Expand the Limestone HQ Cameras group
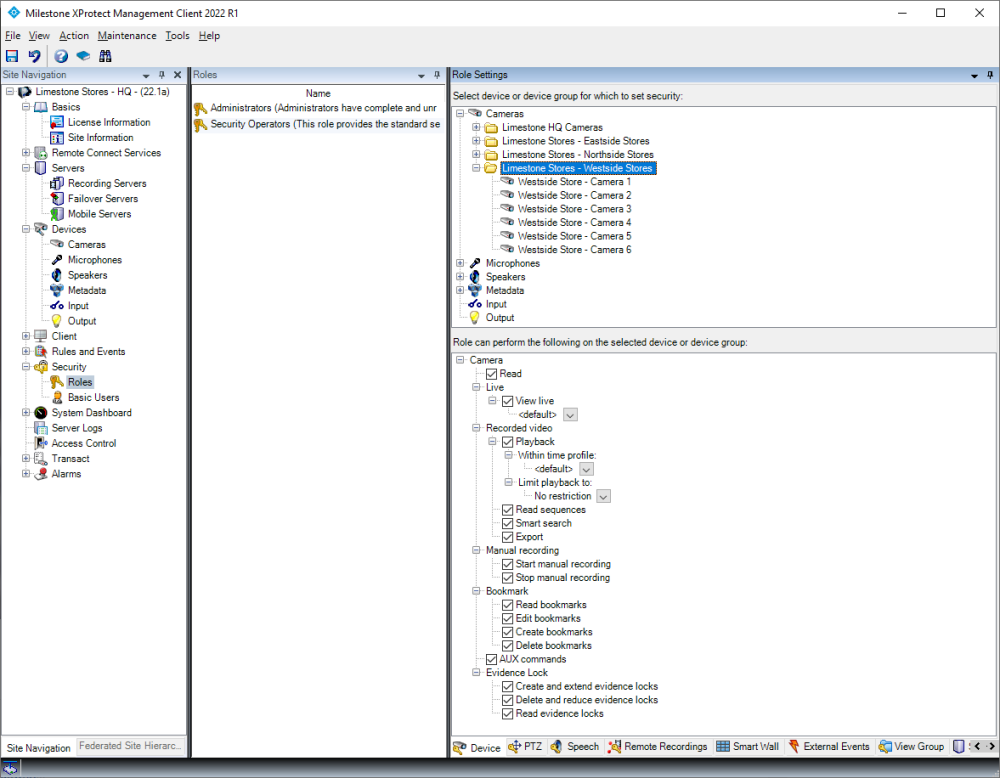 coord(477,128)
